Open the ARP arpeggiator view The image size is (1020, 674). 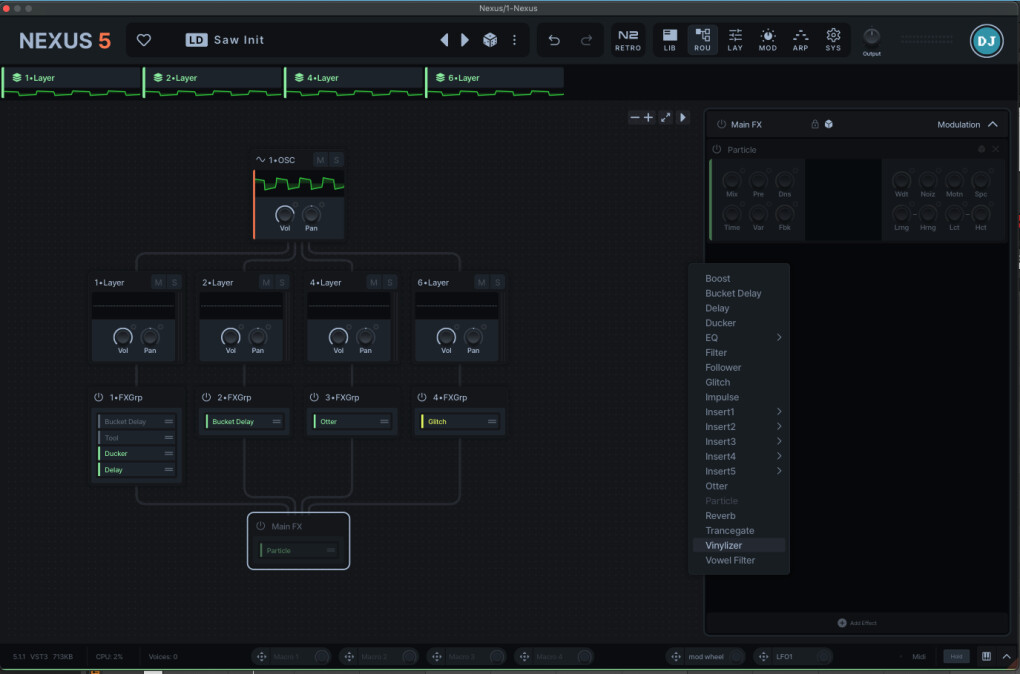800,40
